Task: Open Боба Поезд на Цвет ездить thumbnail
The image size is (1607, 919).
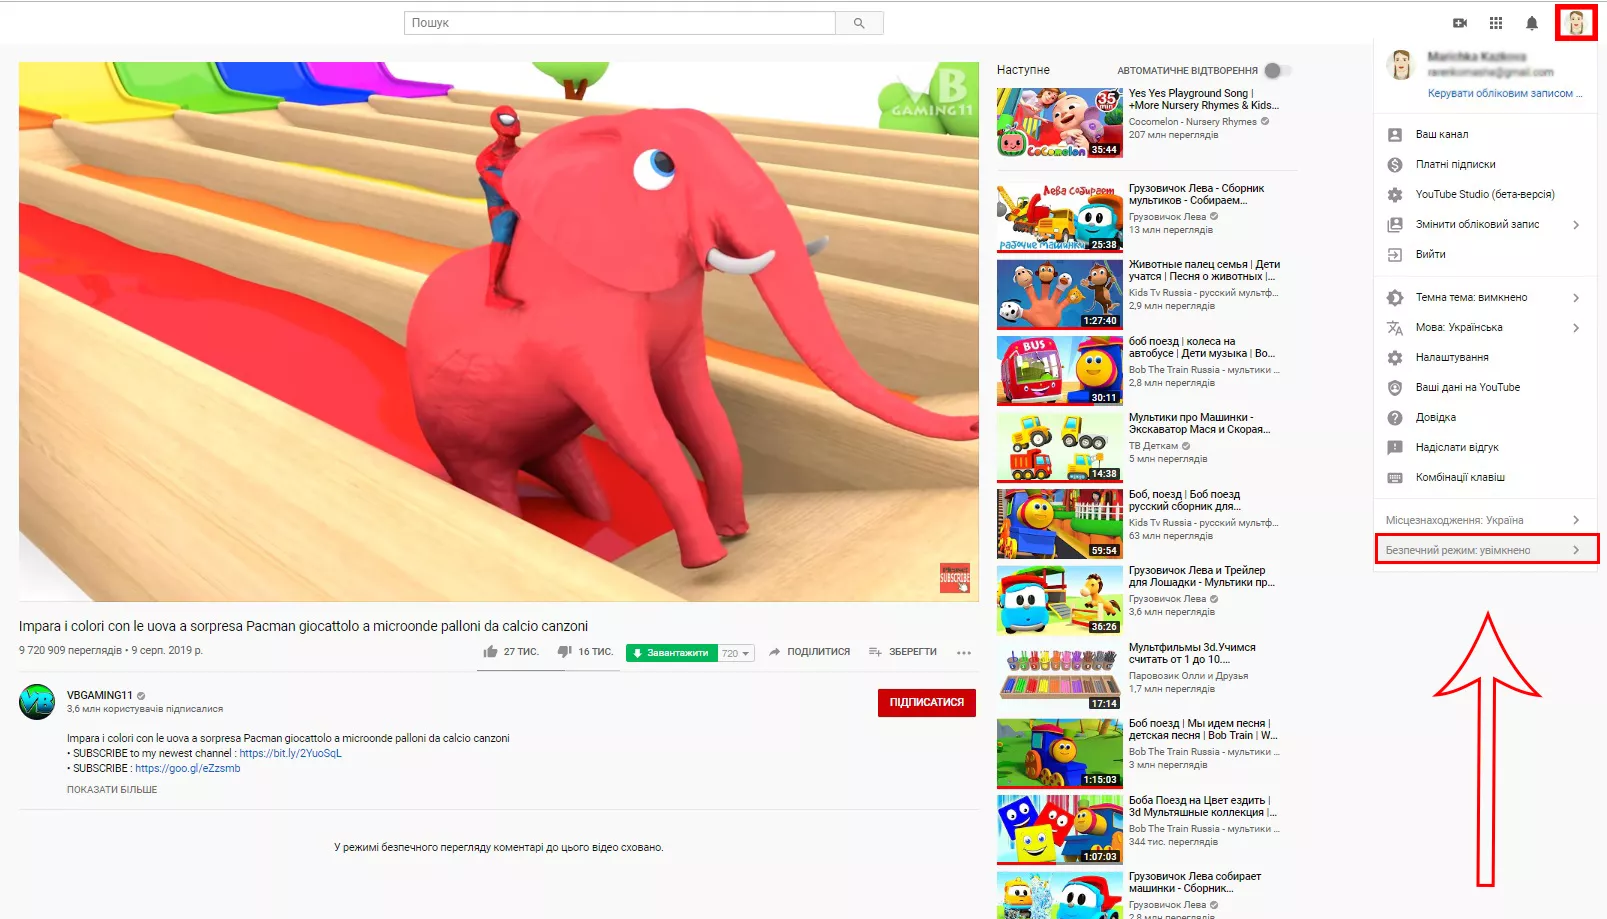Action: click(x=1059, y=829)
